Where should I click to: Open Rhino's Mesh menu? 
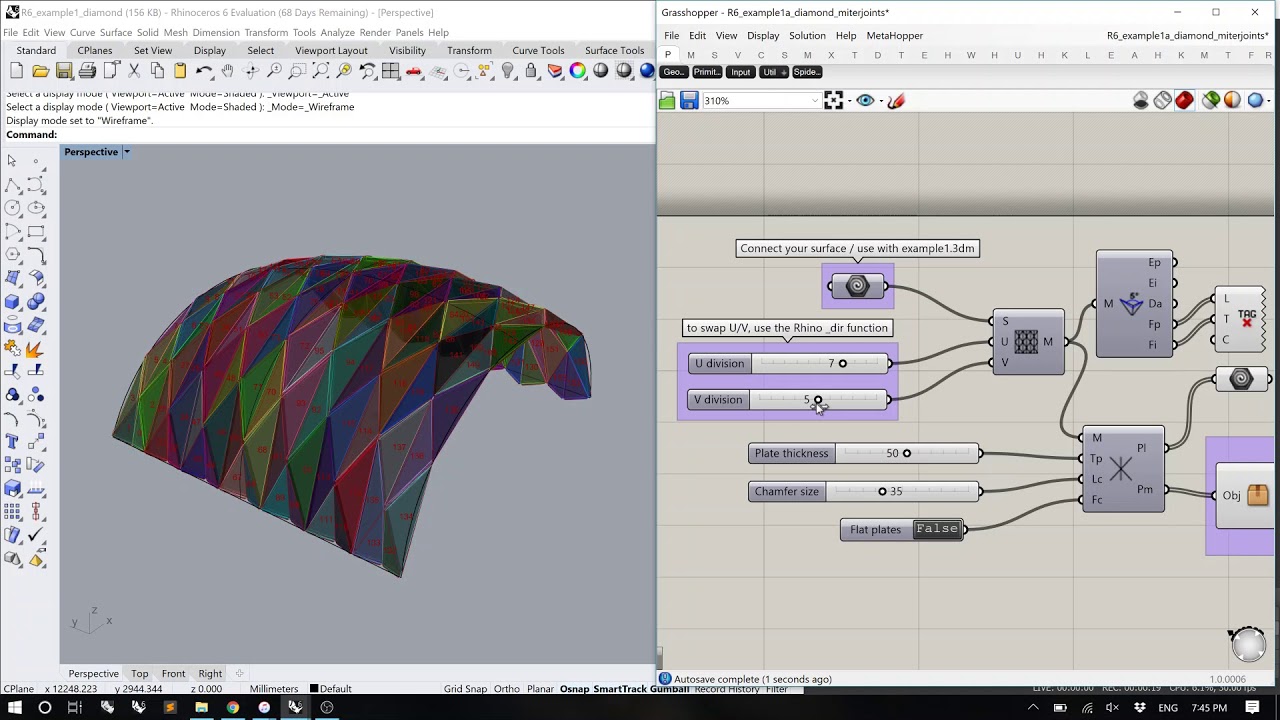[x=175, y=32]
